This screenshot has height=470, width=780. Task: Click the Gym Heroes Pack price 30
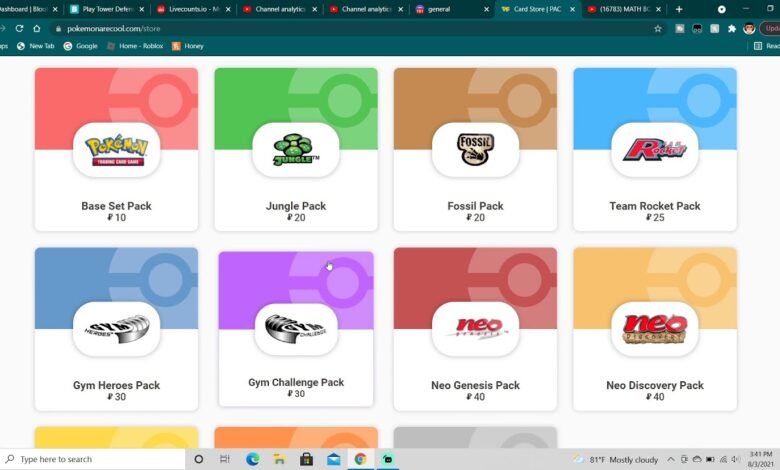[x=116, y=397]
